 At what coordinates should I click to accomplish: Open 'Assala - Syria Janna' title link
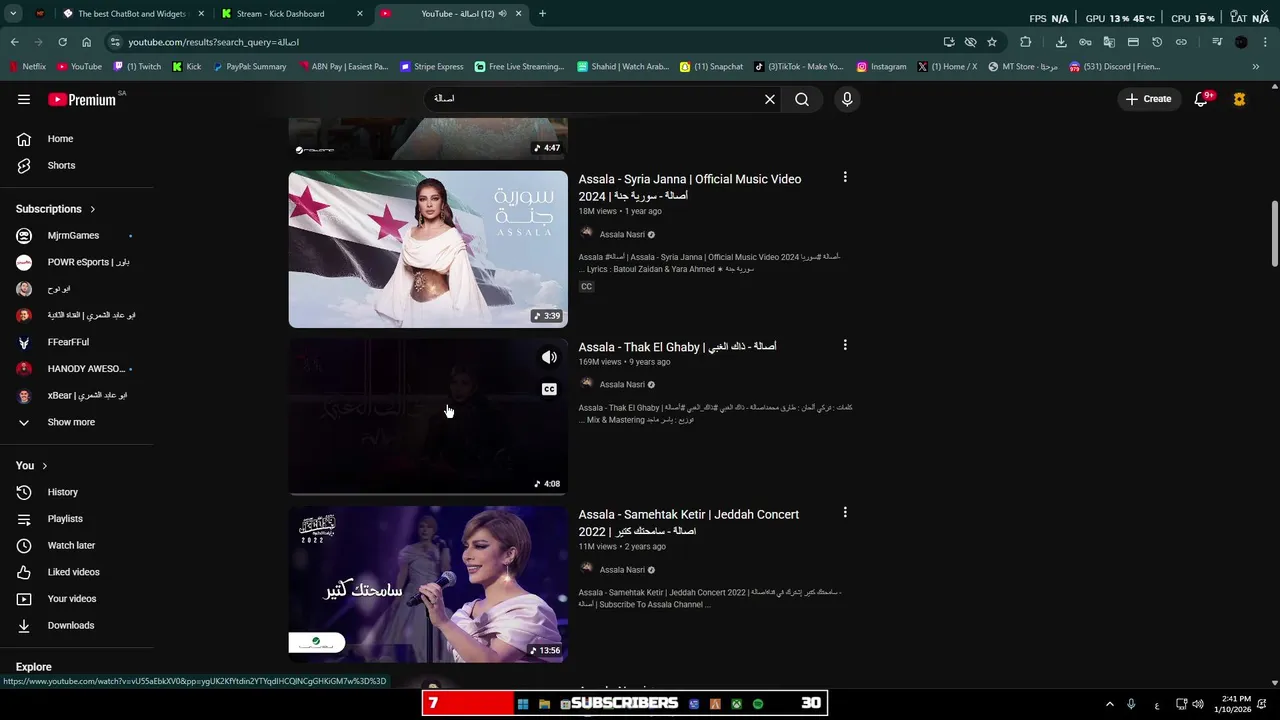coord(690,187)
